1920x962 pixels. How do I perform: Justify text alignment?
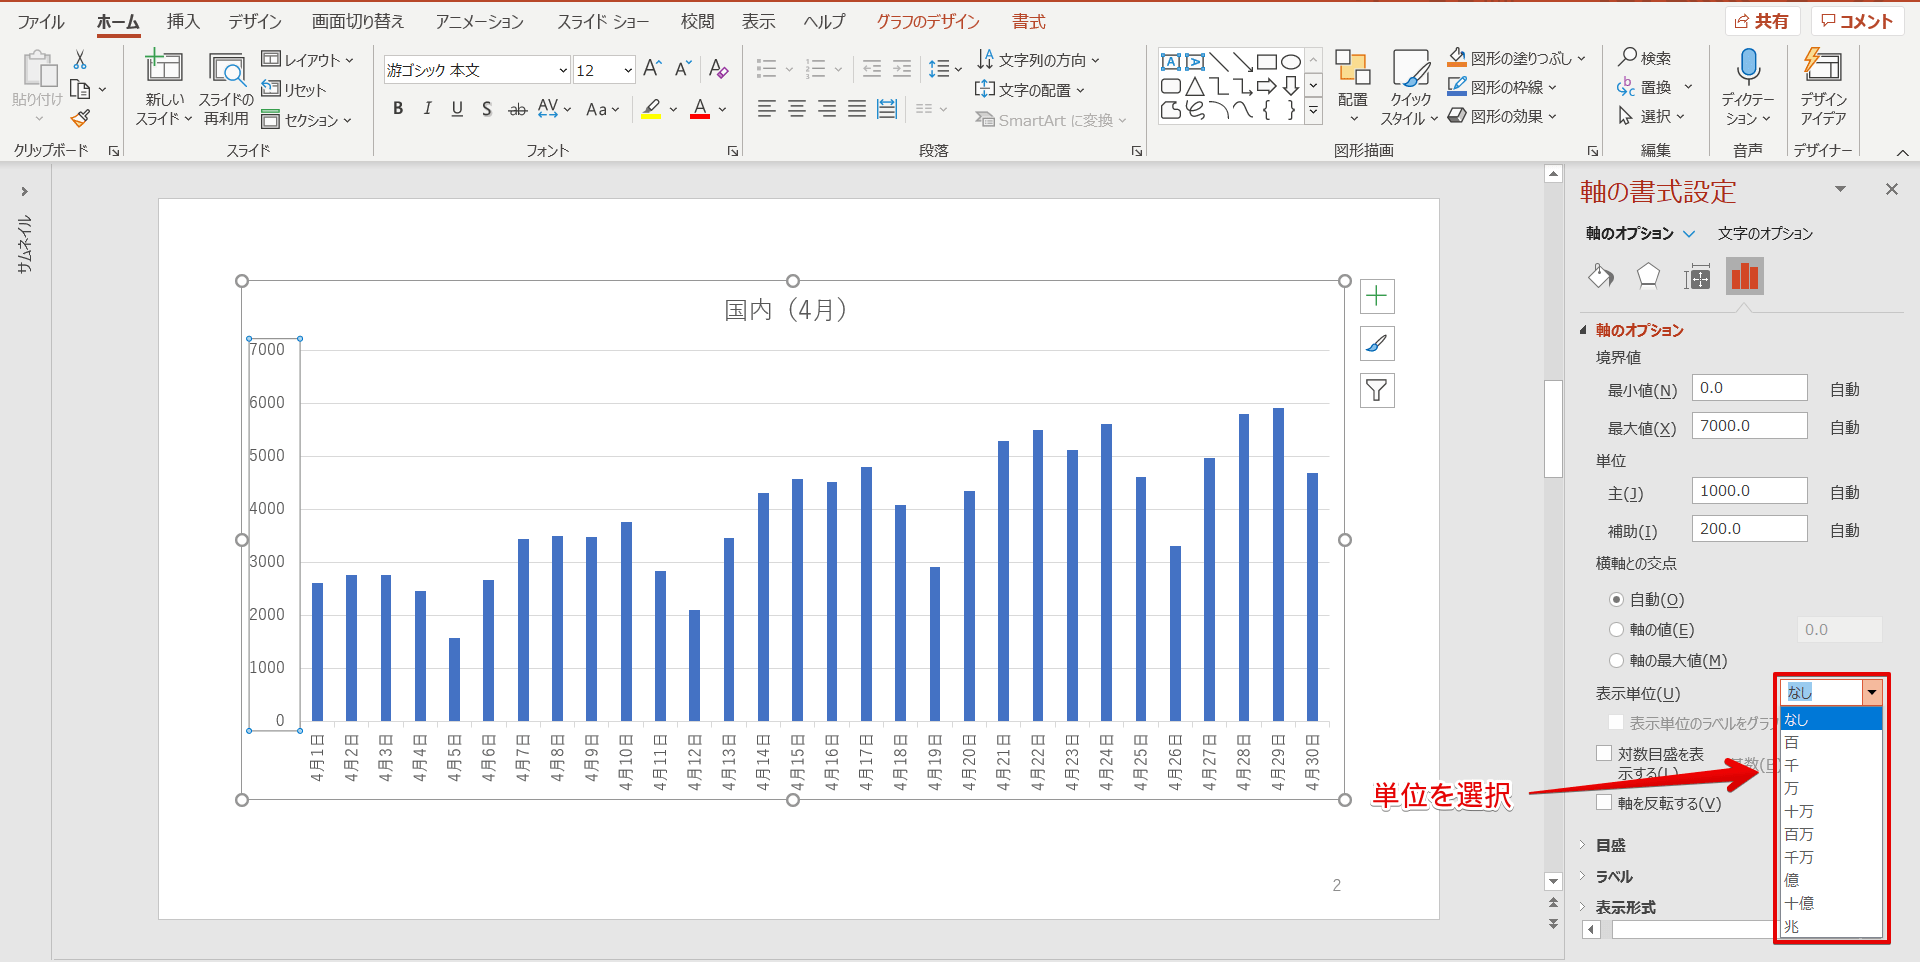[857, 109]
